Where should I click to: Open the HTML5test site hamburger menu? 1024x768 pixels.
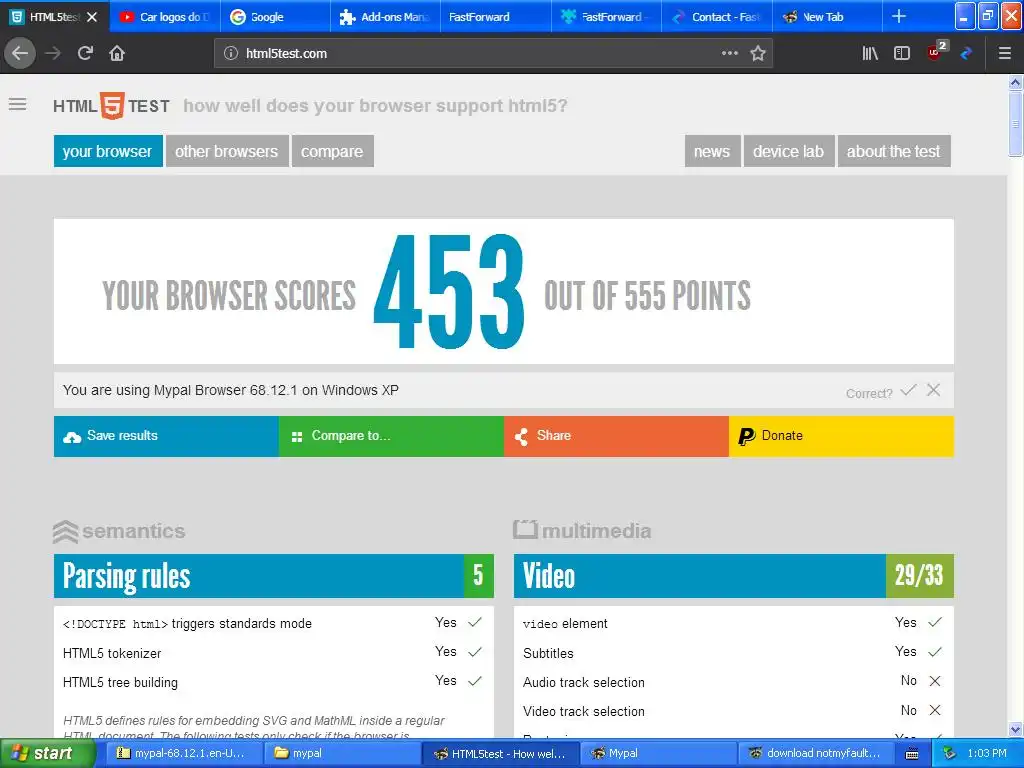tap(18, 104)
